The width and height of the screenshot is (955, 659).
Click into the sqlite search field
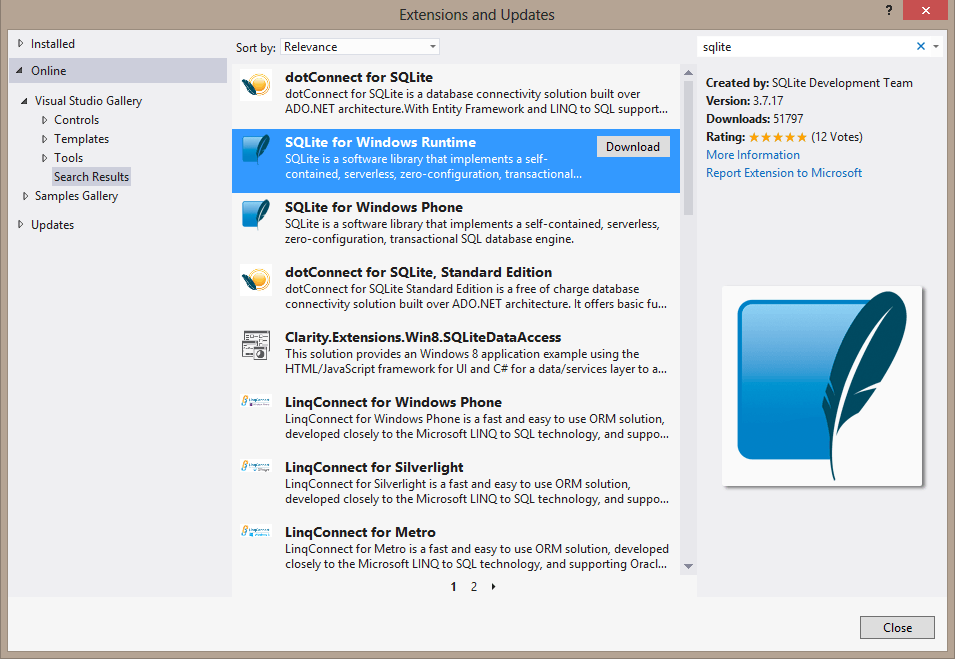(805, 47)
